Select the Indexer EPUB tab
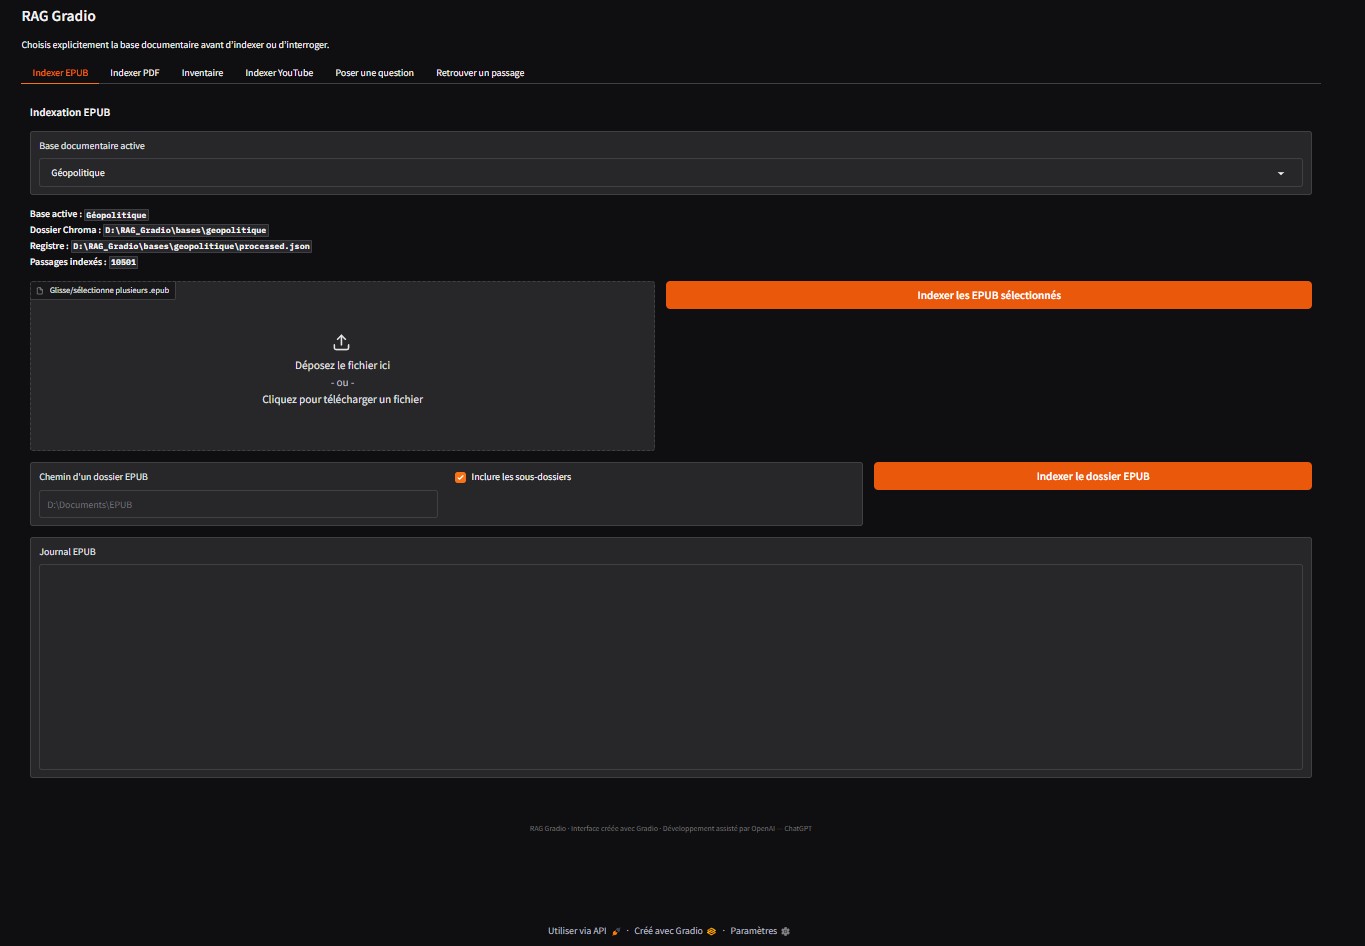The image size is (1365, 946). 60,73
